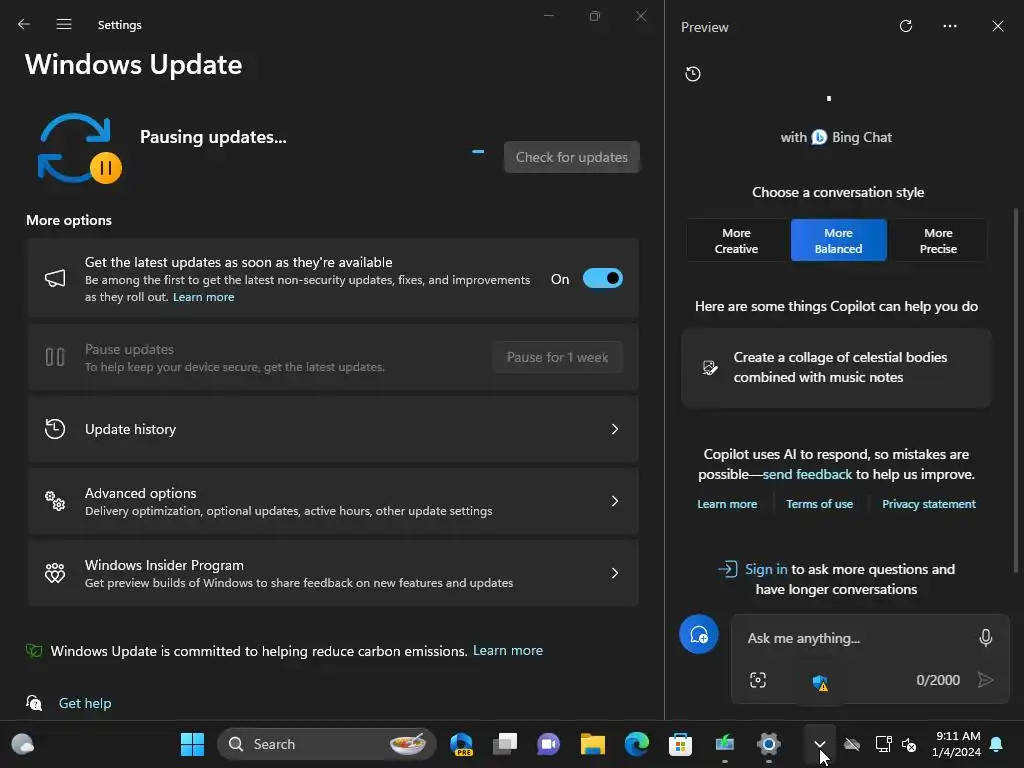Click the Update history clock icon

tap(55, 429)
